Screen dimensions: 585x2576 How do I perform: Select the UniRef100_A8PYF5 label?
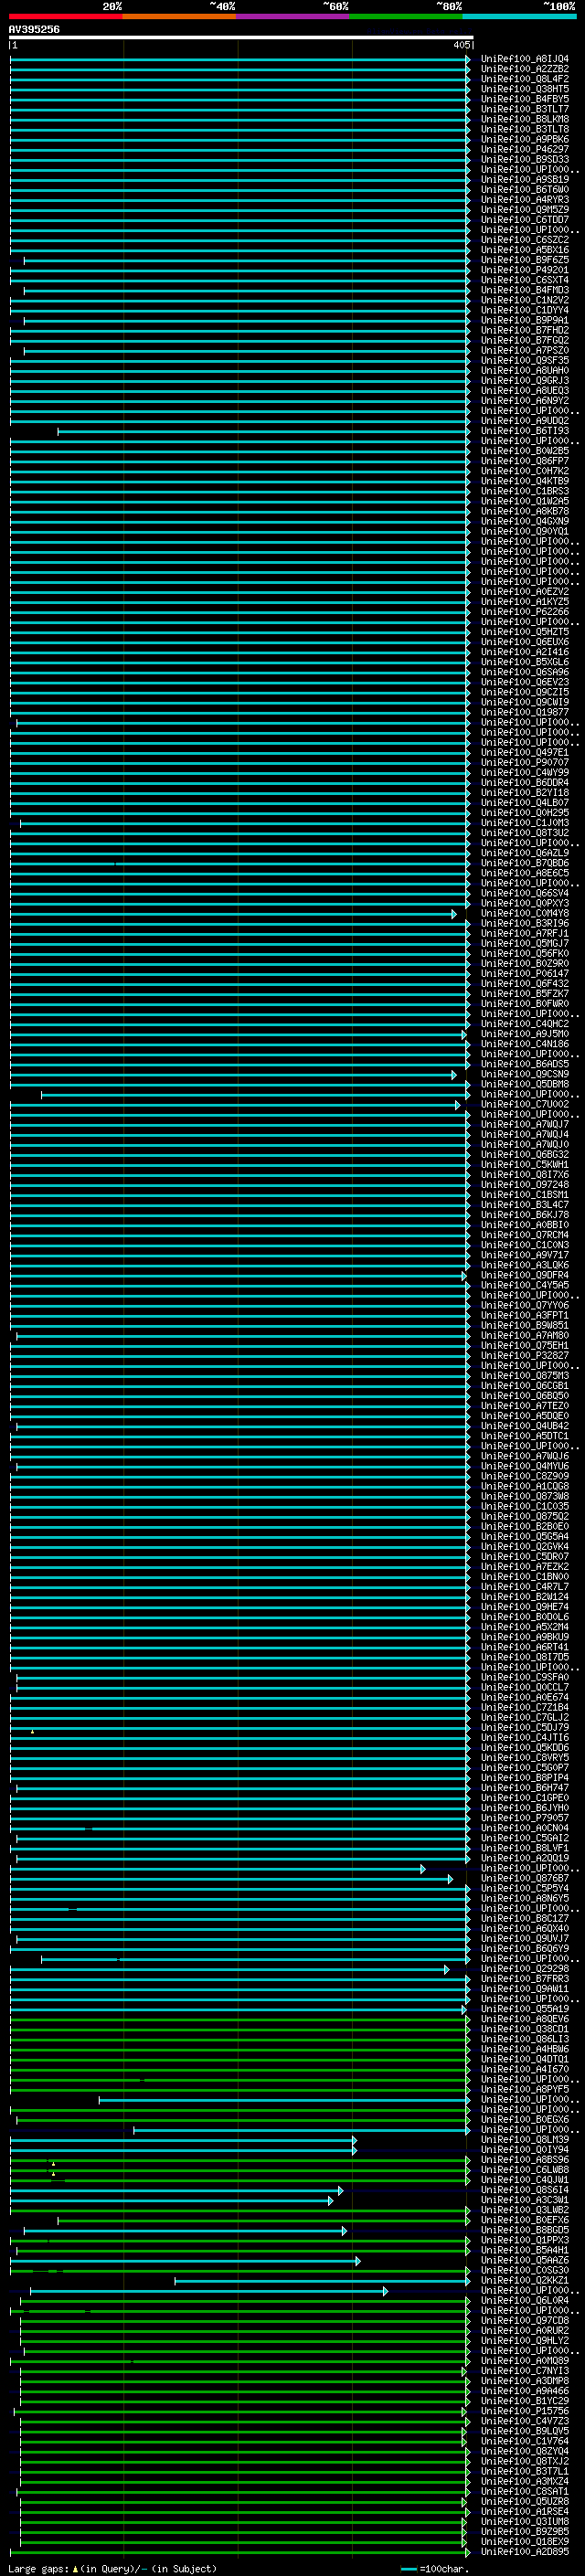tap(525, 2089)
